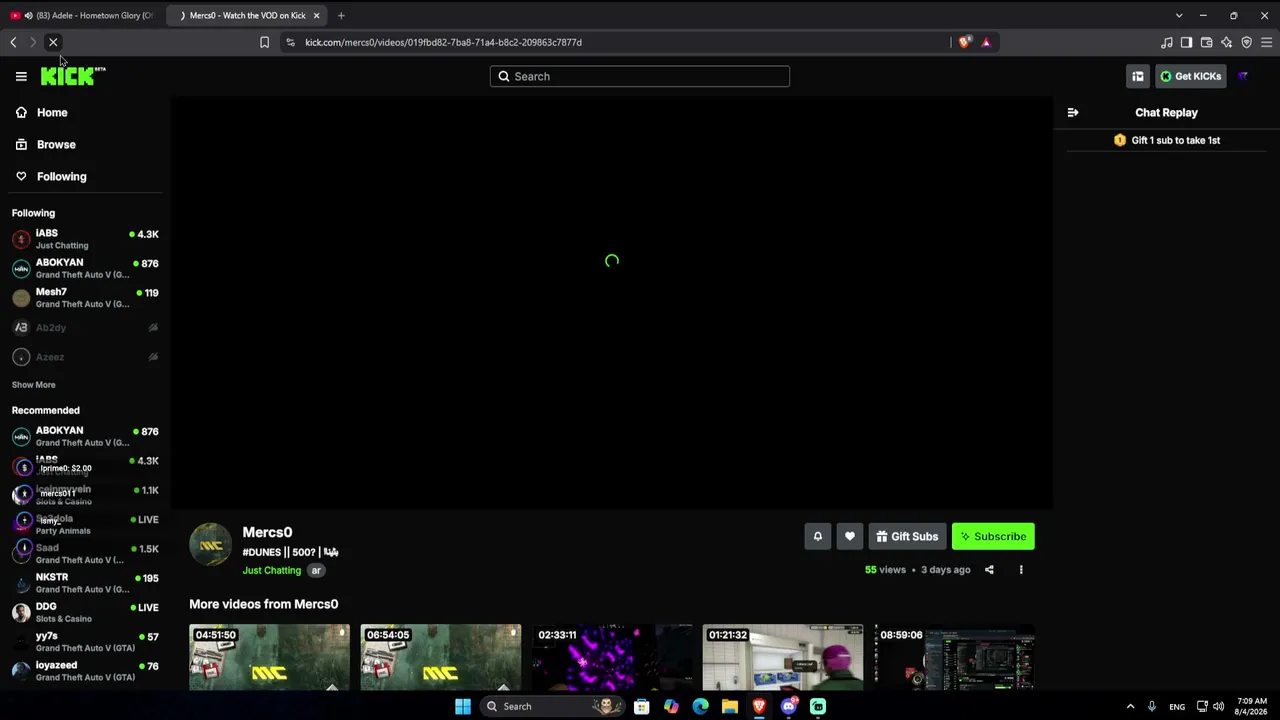The width and height of the screenshot is (1280, 720).
Task: Open the taskbar clock and date
Action: (x=1252, y=706)
